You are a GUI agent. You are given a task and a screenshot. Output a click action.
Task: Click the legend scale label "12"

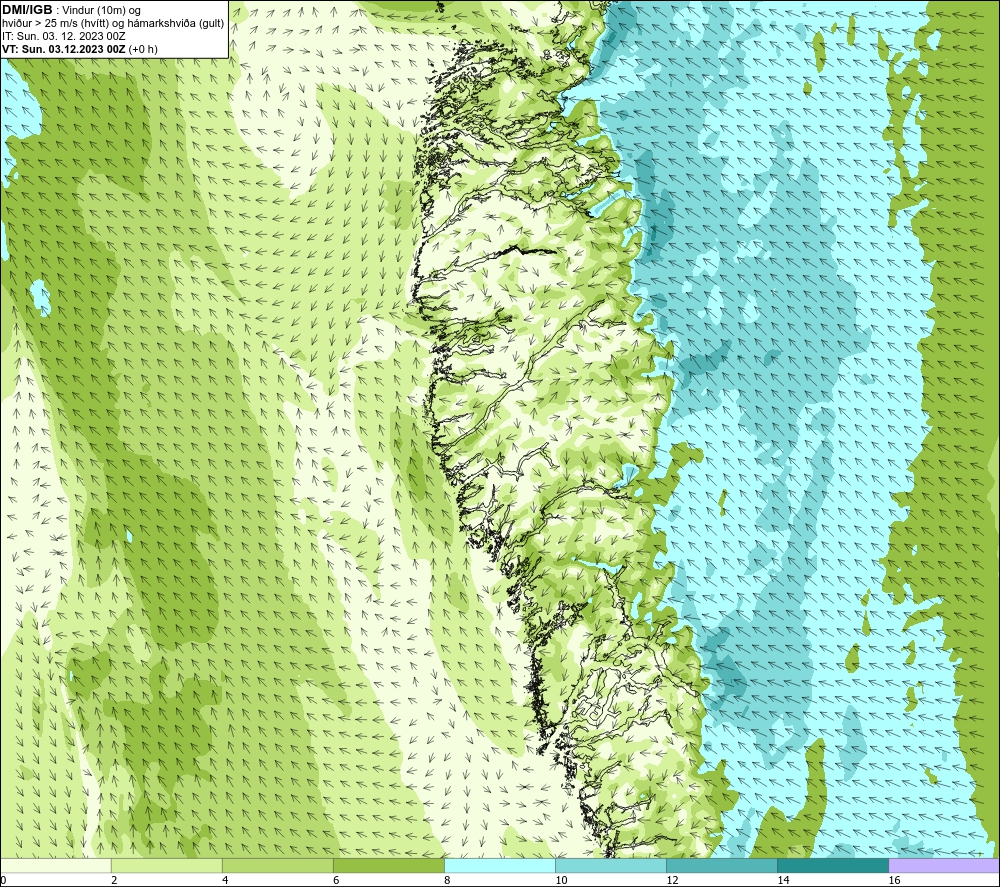pos(672,881)
